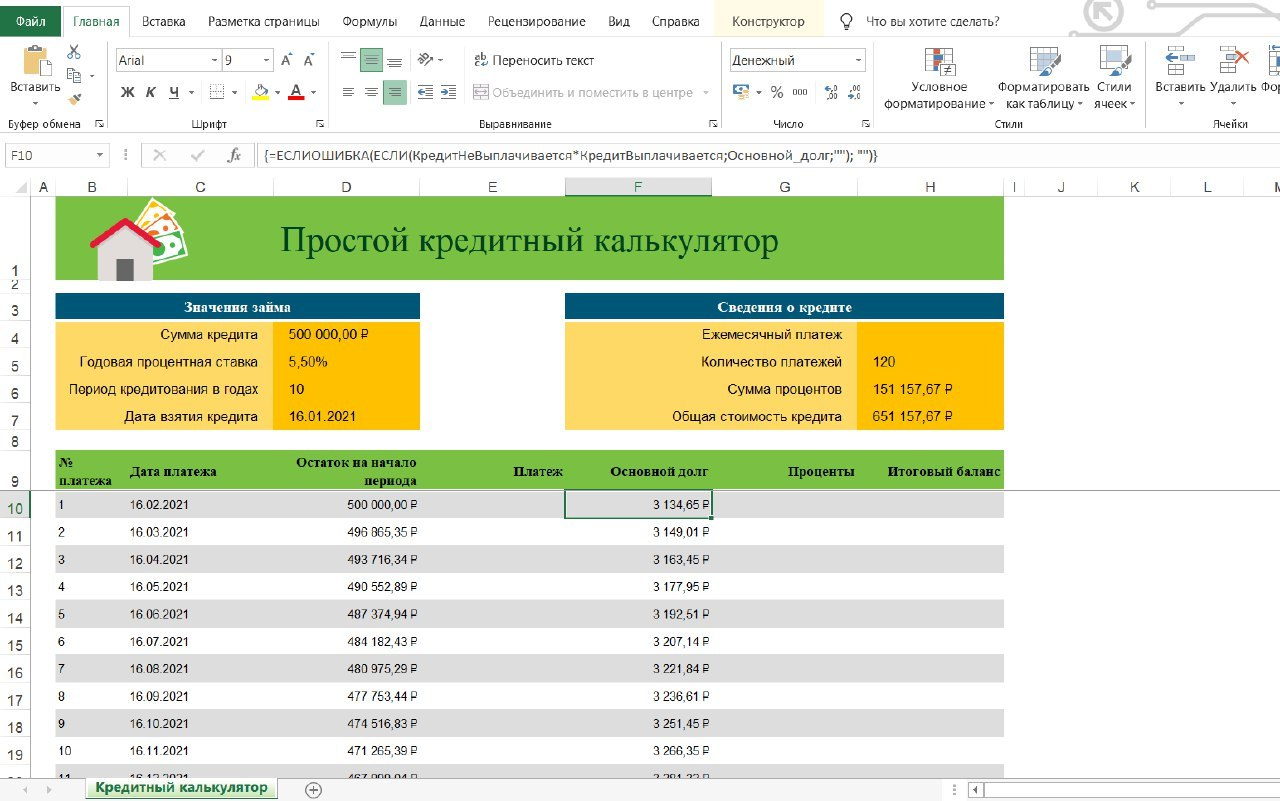Add a new sheet with plus icon
The height and width of the screenshot is (801, 1280).
click(313, 789)
